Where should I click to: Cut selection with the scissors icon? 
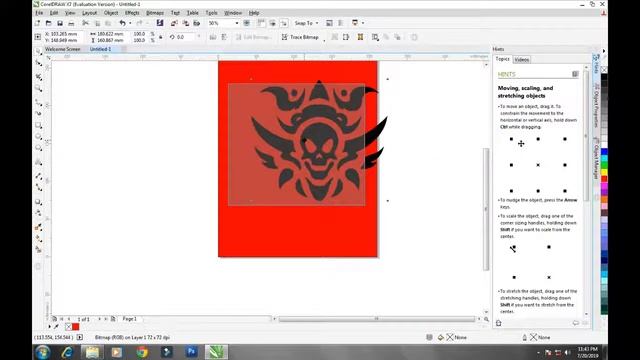point(85,23)
